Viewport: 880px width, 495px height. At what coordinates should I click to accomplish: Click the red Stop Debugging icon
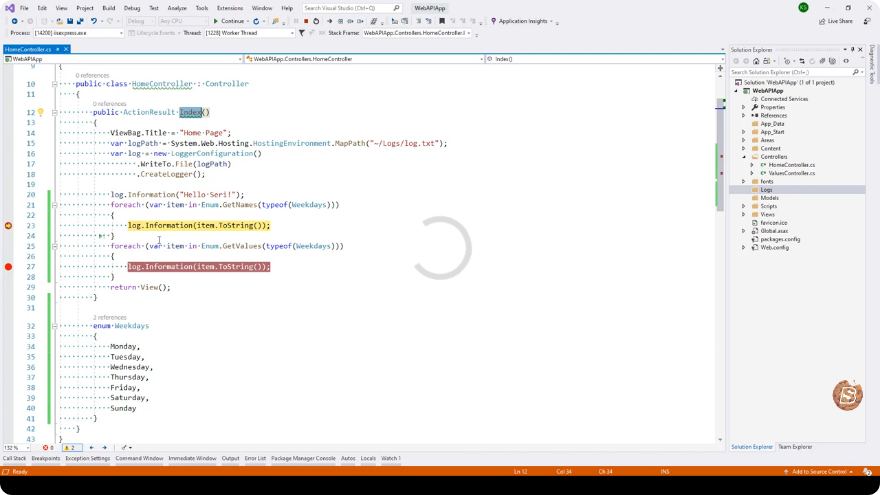(306, 21)
